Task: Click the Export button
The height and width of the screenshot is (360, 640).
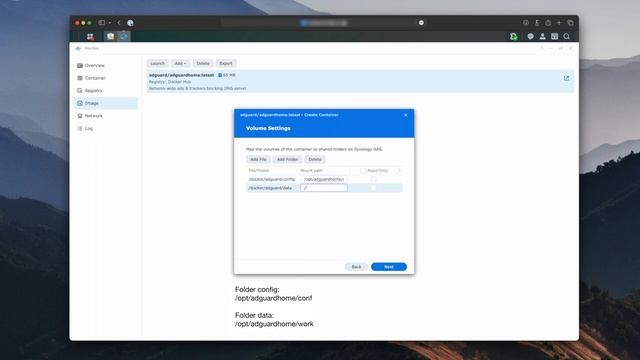Action: click(226, 63)
